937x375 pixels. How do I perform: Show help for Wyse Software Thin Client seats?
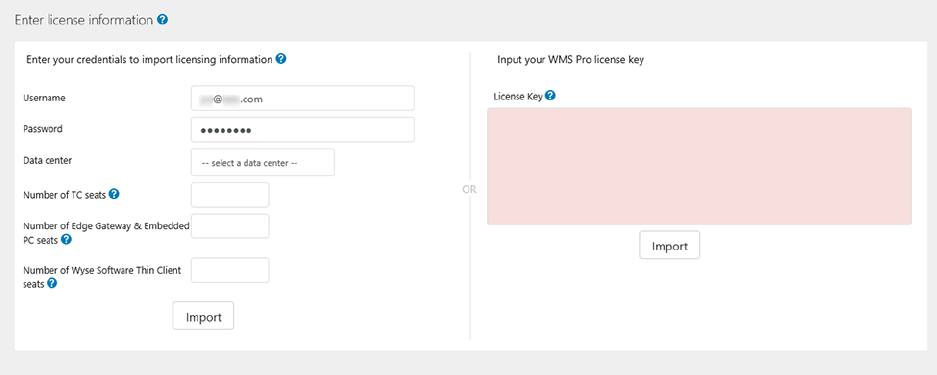pos(52,284)
